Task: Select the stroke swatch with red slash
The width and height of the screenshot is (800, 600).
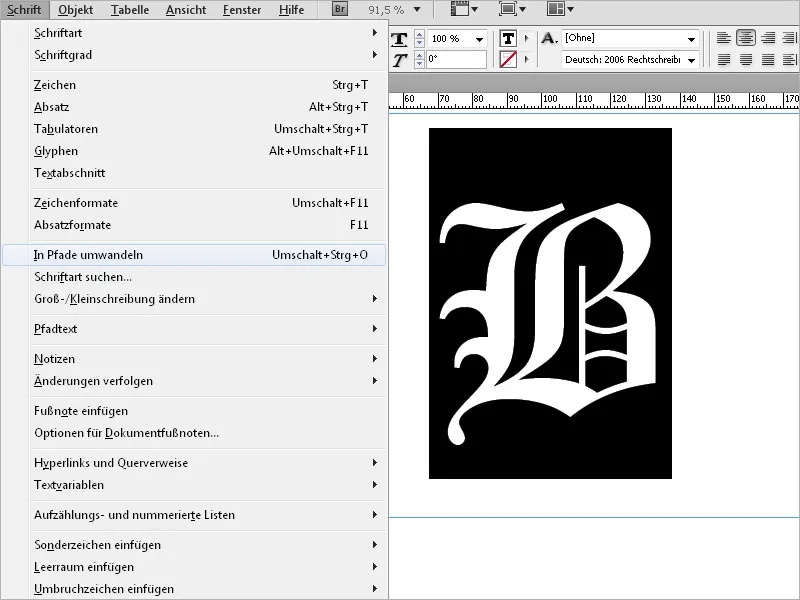Action: (x=508, y=60)
